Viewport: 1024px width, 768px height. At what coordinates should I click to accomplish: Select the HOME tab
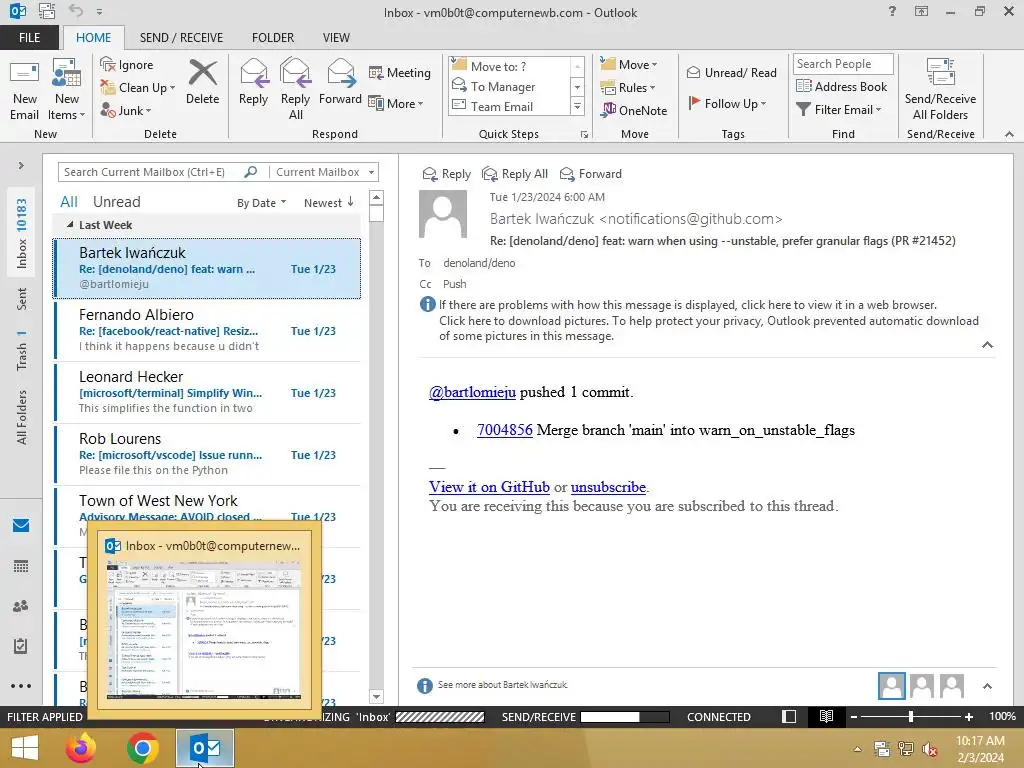point(93,37)
